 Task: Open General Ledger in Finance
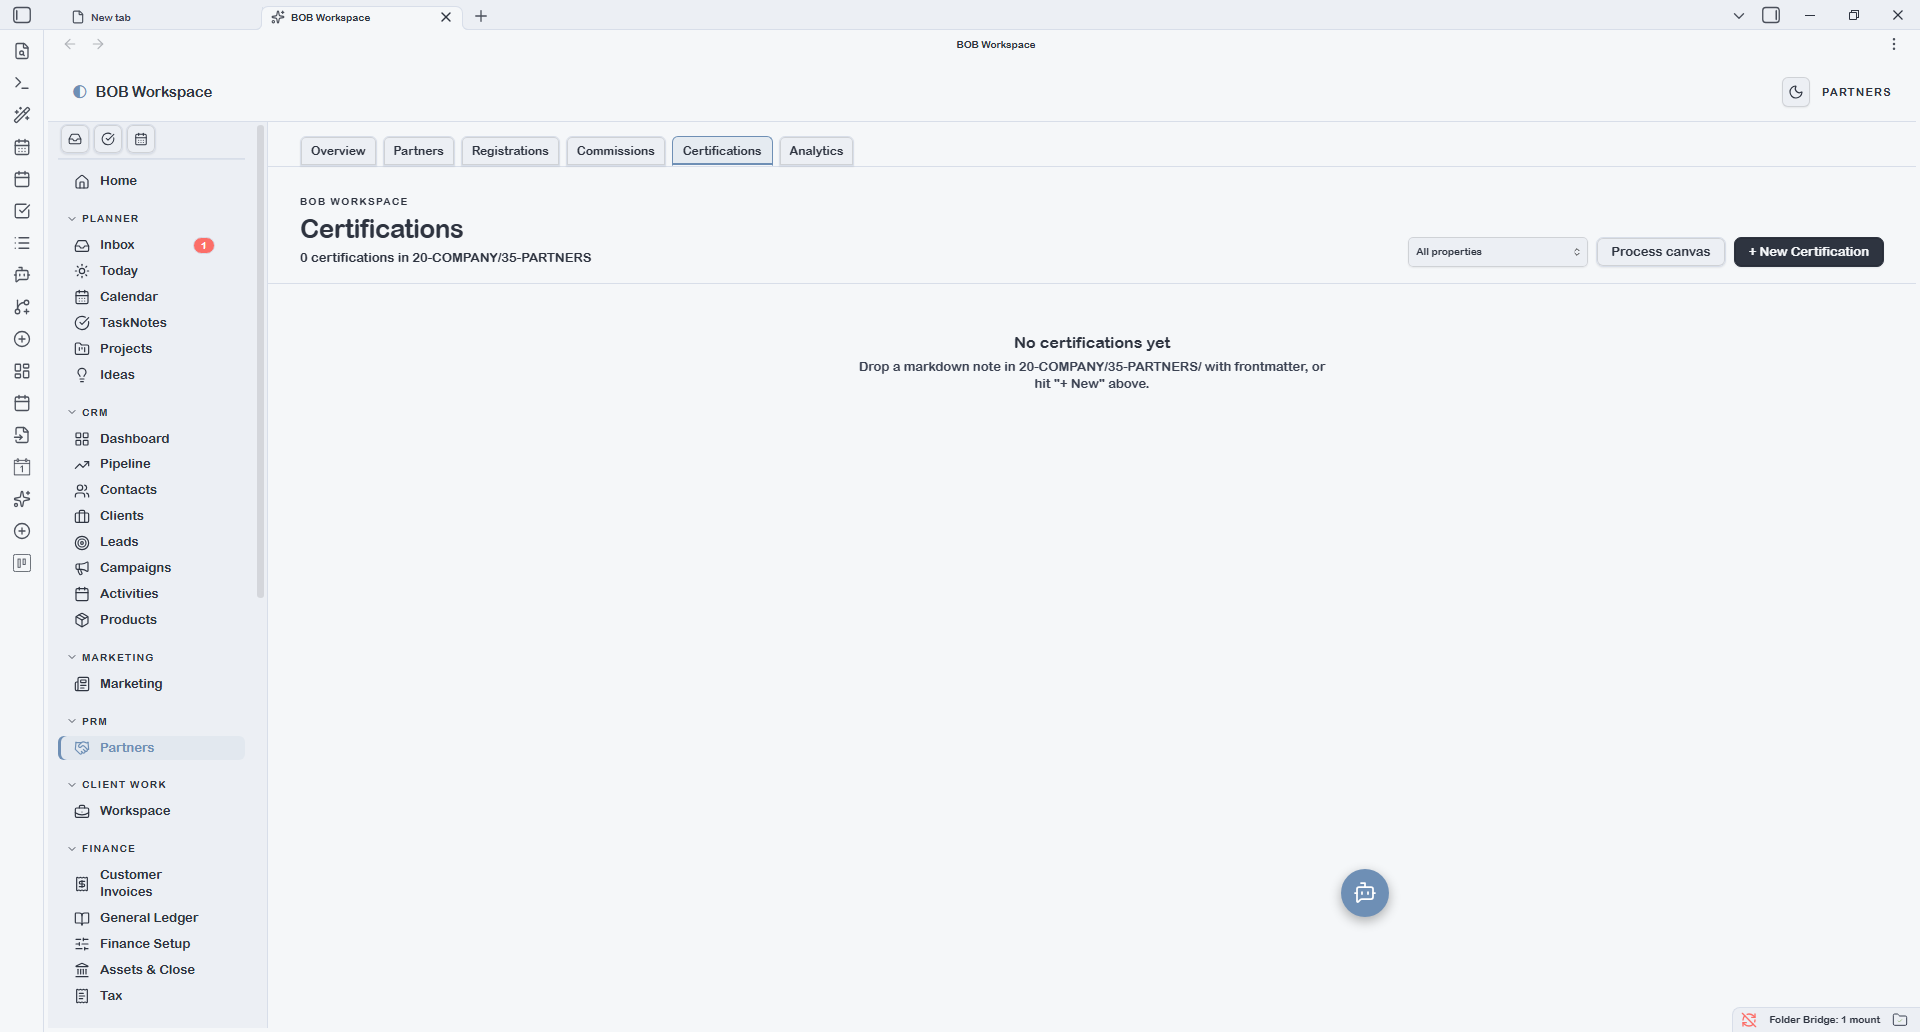(152, 918)
